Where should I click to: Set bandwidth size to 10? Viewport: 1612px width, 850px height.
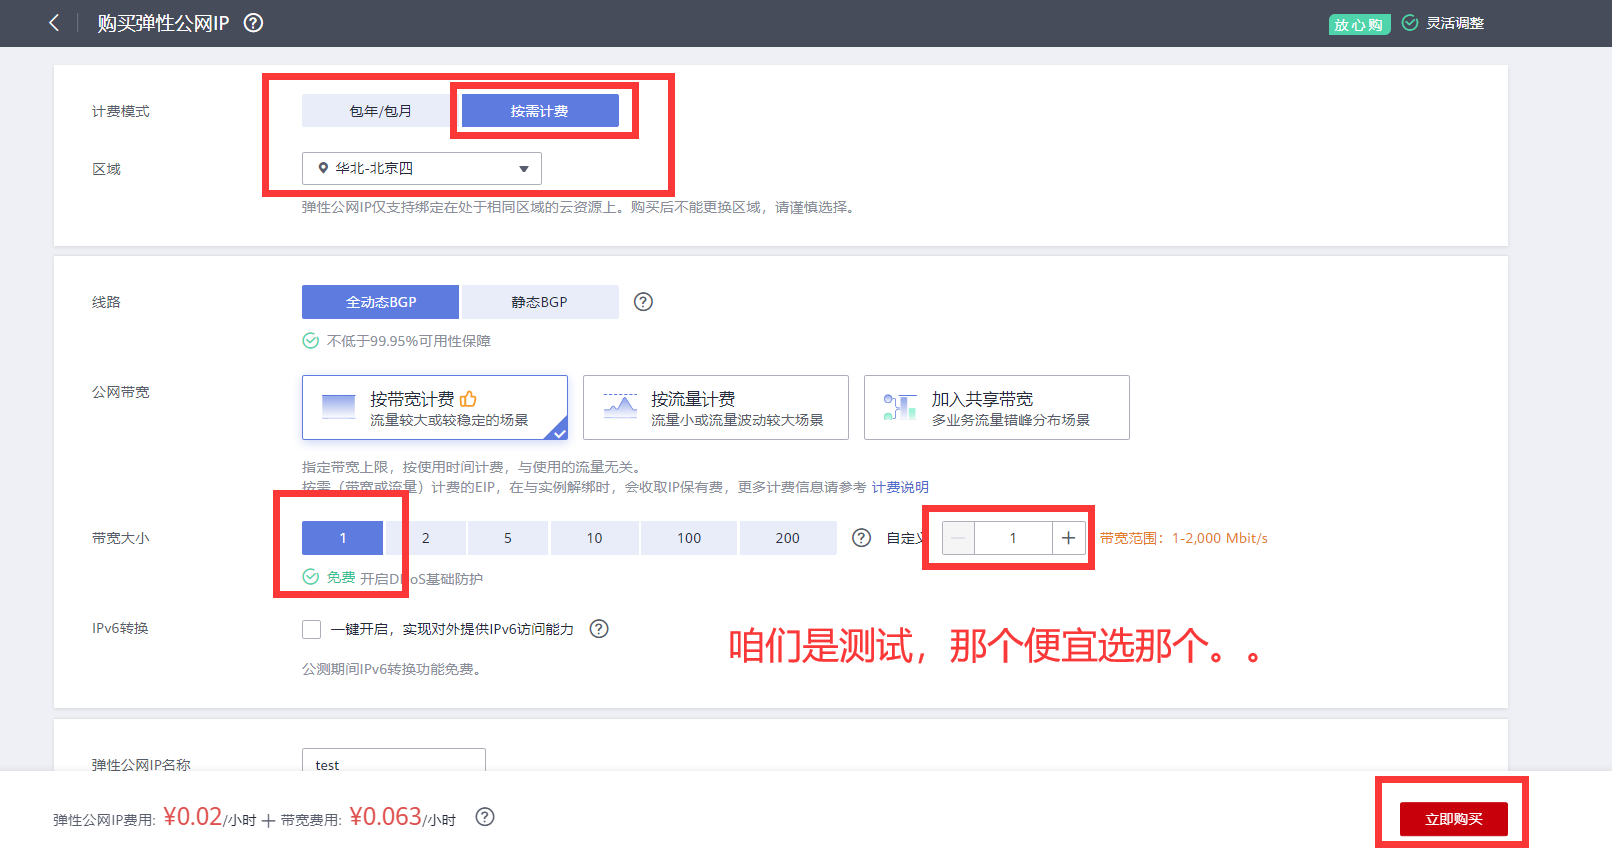point(594,538)
